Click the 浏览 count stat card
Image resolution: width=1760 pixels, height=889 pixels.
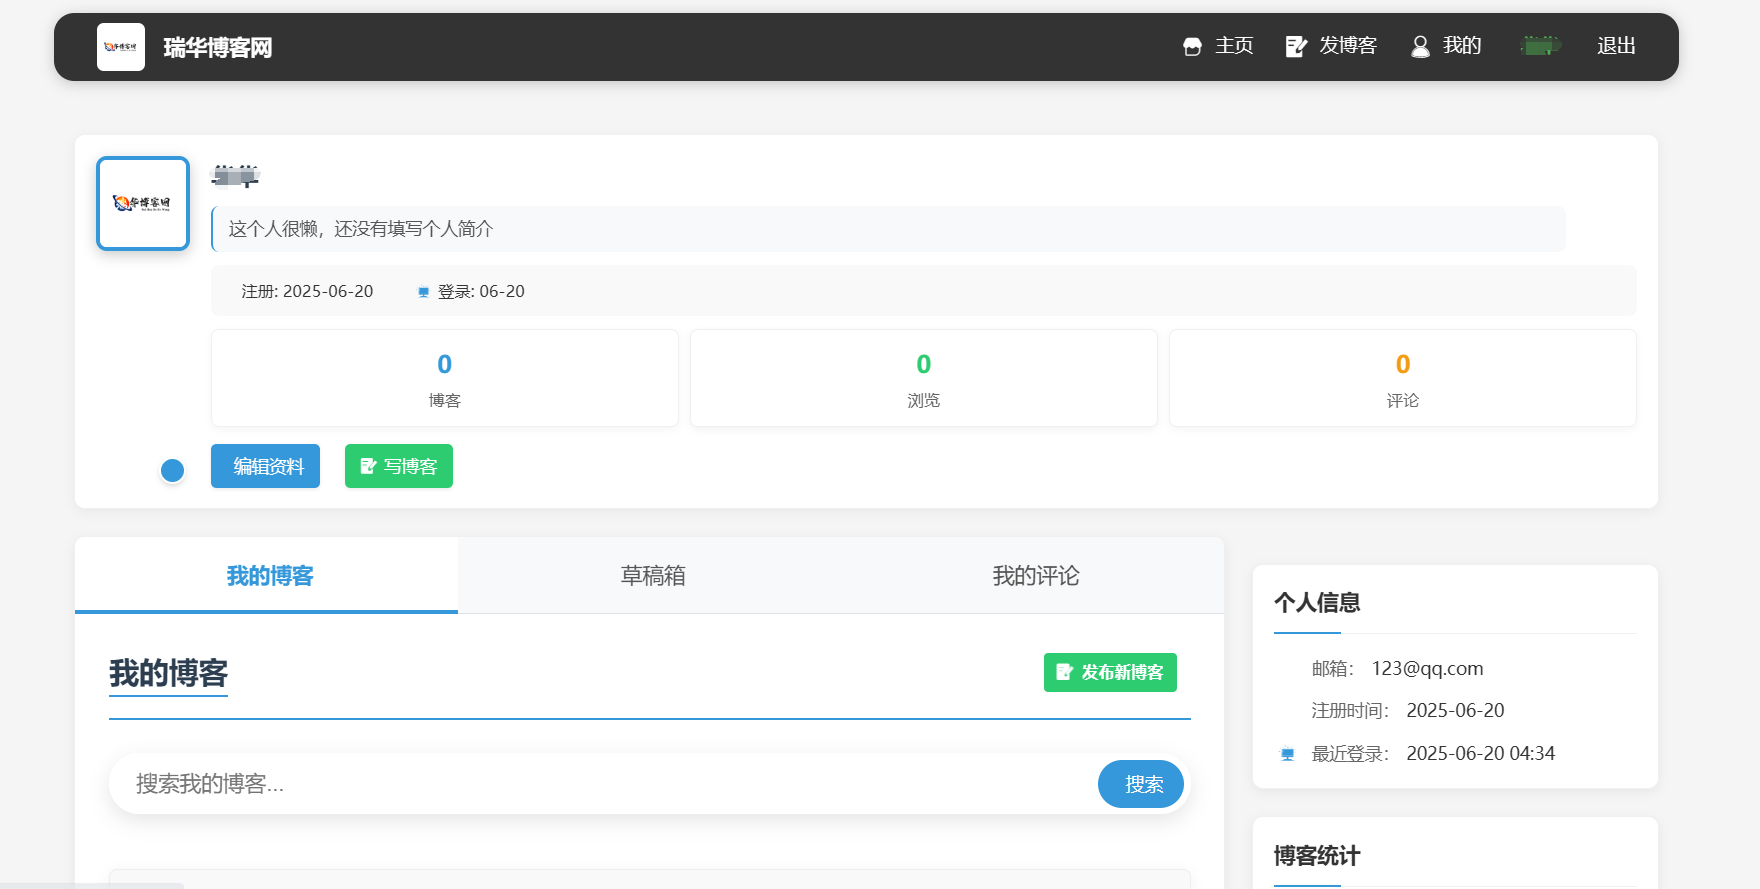tap(923, 378)
